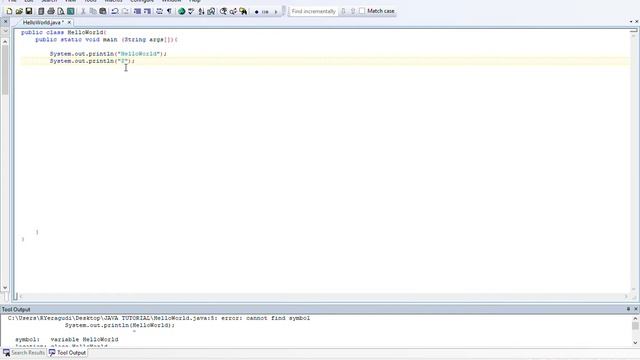Open Print Preview from the toolbar
The height and width of the screenshot is (360, 640).
coord(60,11)
